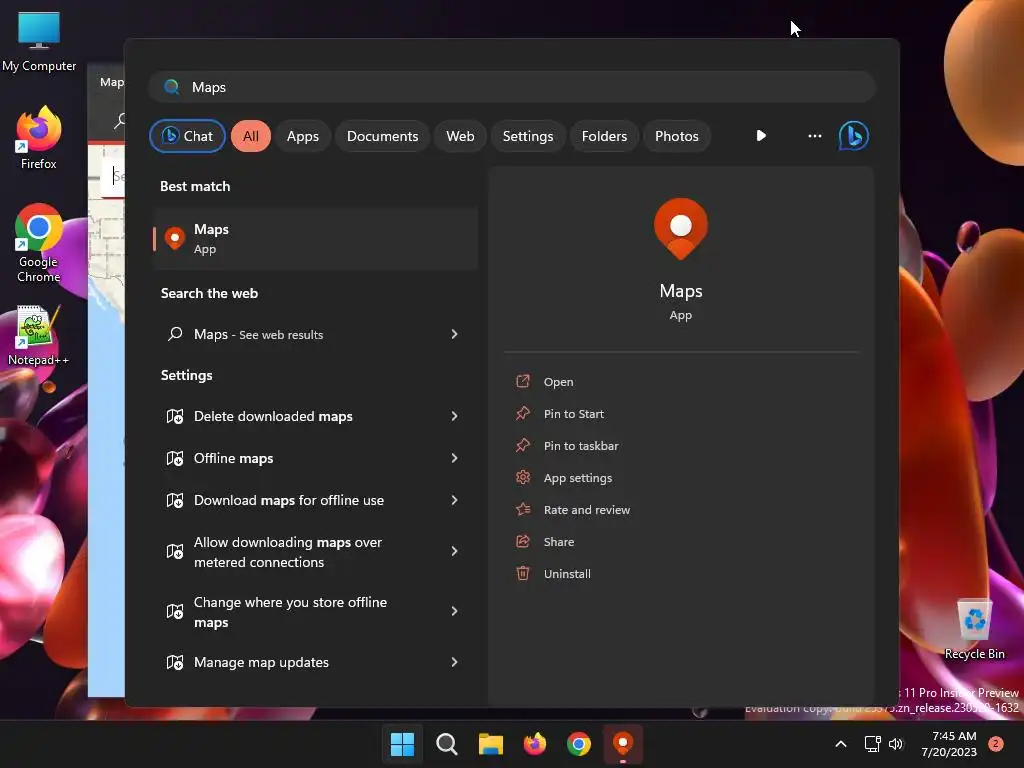Click the large Maps pin icon in preview
Image resolution: width=1024 pixels, height=768 pixels.
[680, 229]
